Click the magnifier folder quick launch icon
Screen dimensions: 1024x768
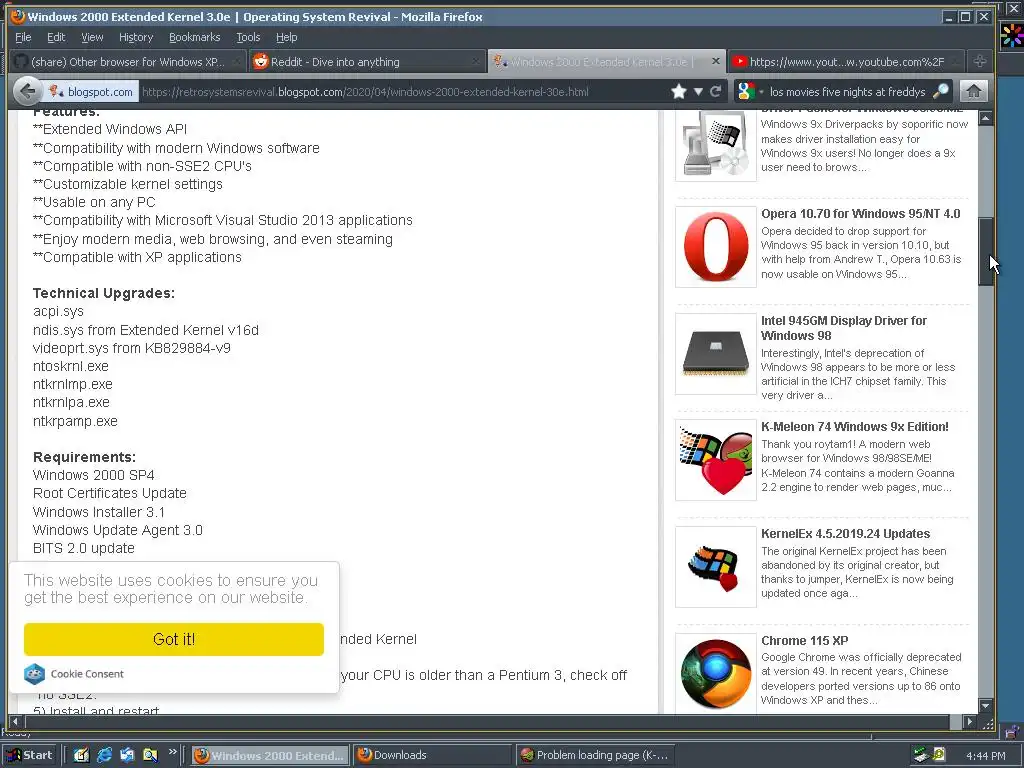(x=150, y=755)
